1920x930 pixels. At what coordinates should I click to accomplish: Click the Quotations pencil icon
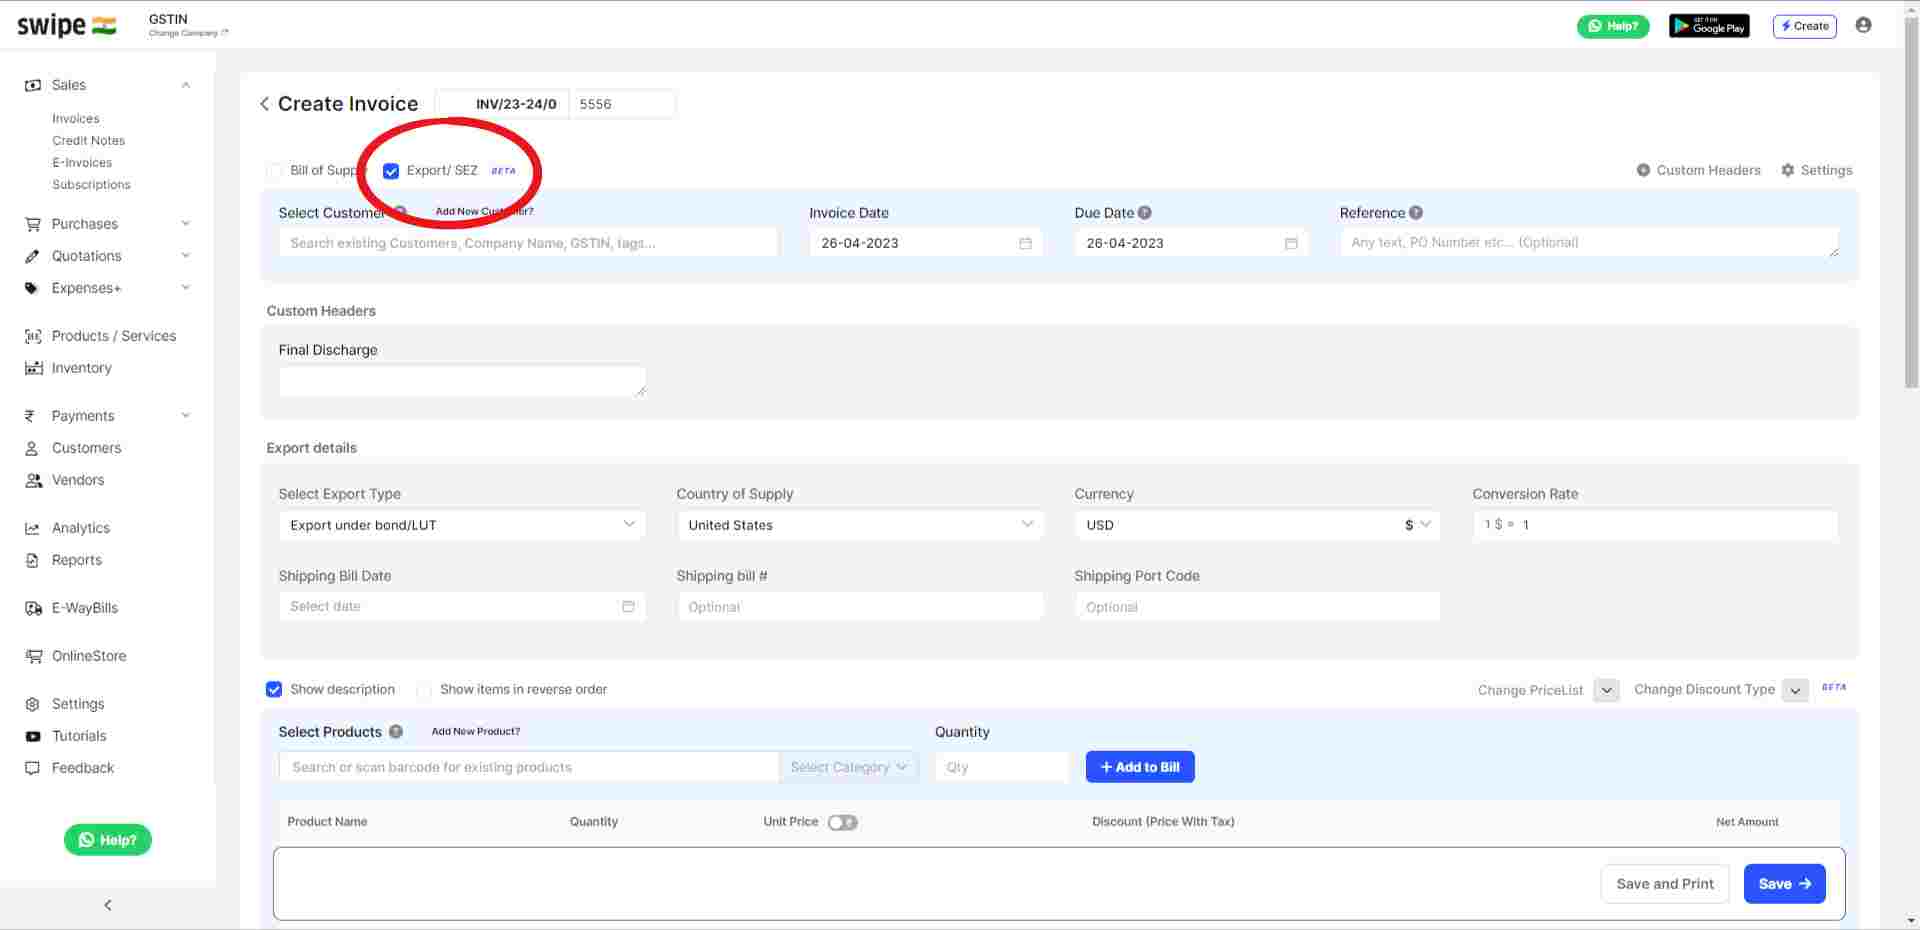coord(33,256)
